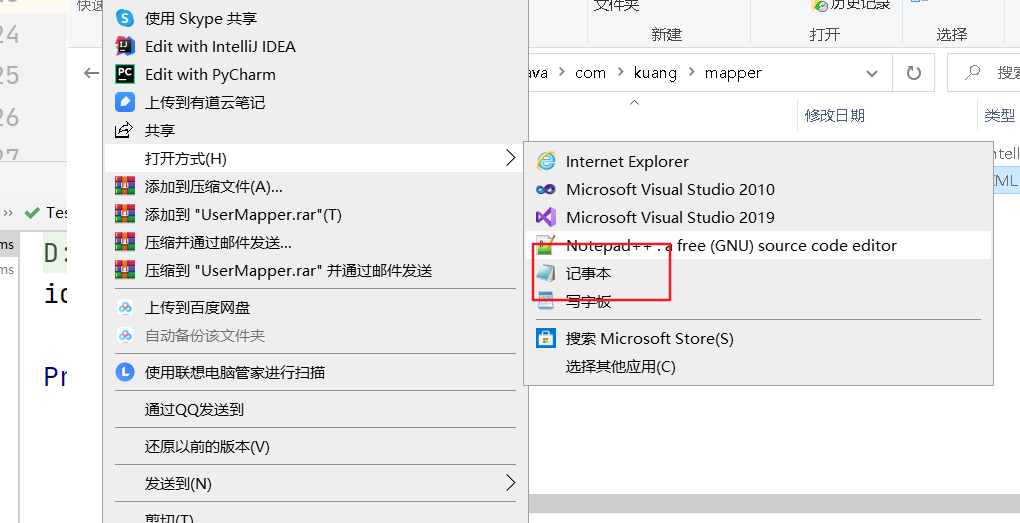Select 选择其他应用(C)

click(x=758, y=366)
